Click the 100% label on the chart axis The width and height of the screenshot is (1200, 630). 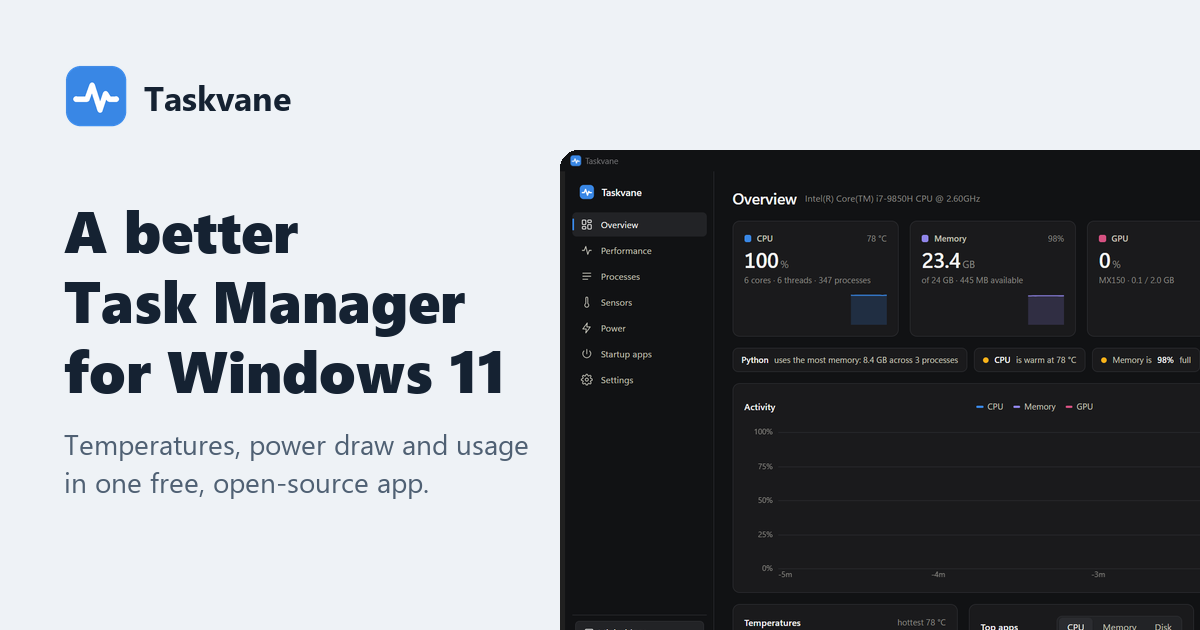click(763, 432)
